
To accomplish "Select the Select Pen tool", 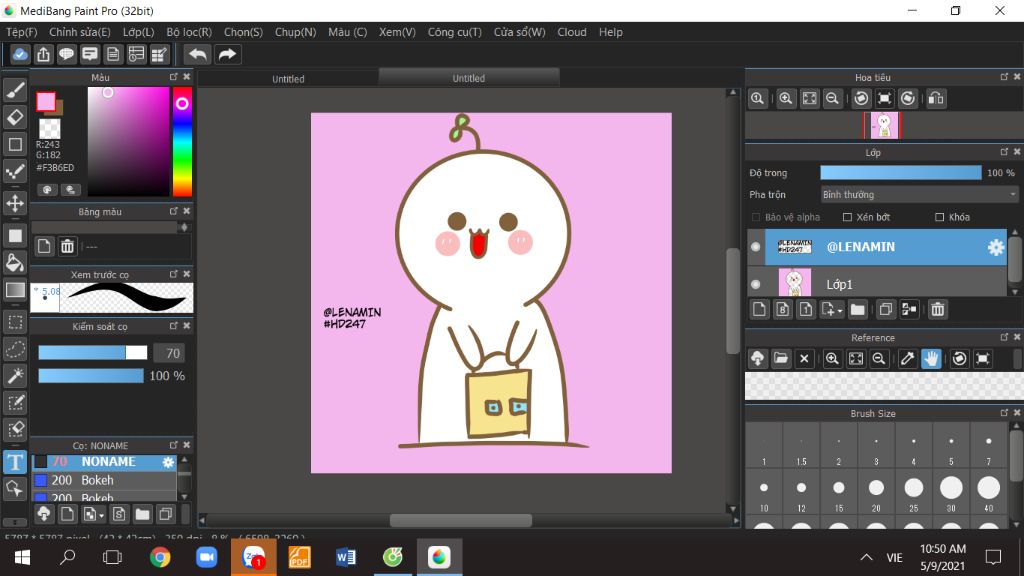I will (x=15, y=402).
